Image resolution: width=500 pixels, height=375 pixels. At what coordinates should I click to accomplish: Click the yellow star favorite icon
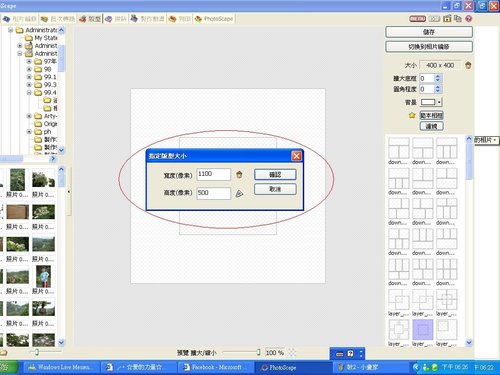412,115
